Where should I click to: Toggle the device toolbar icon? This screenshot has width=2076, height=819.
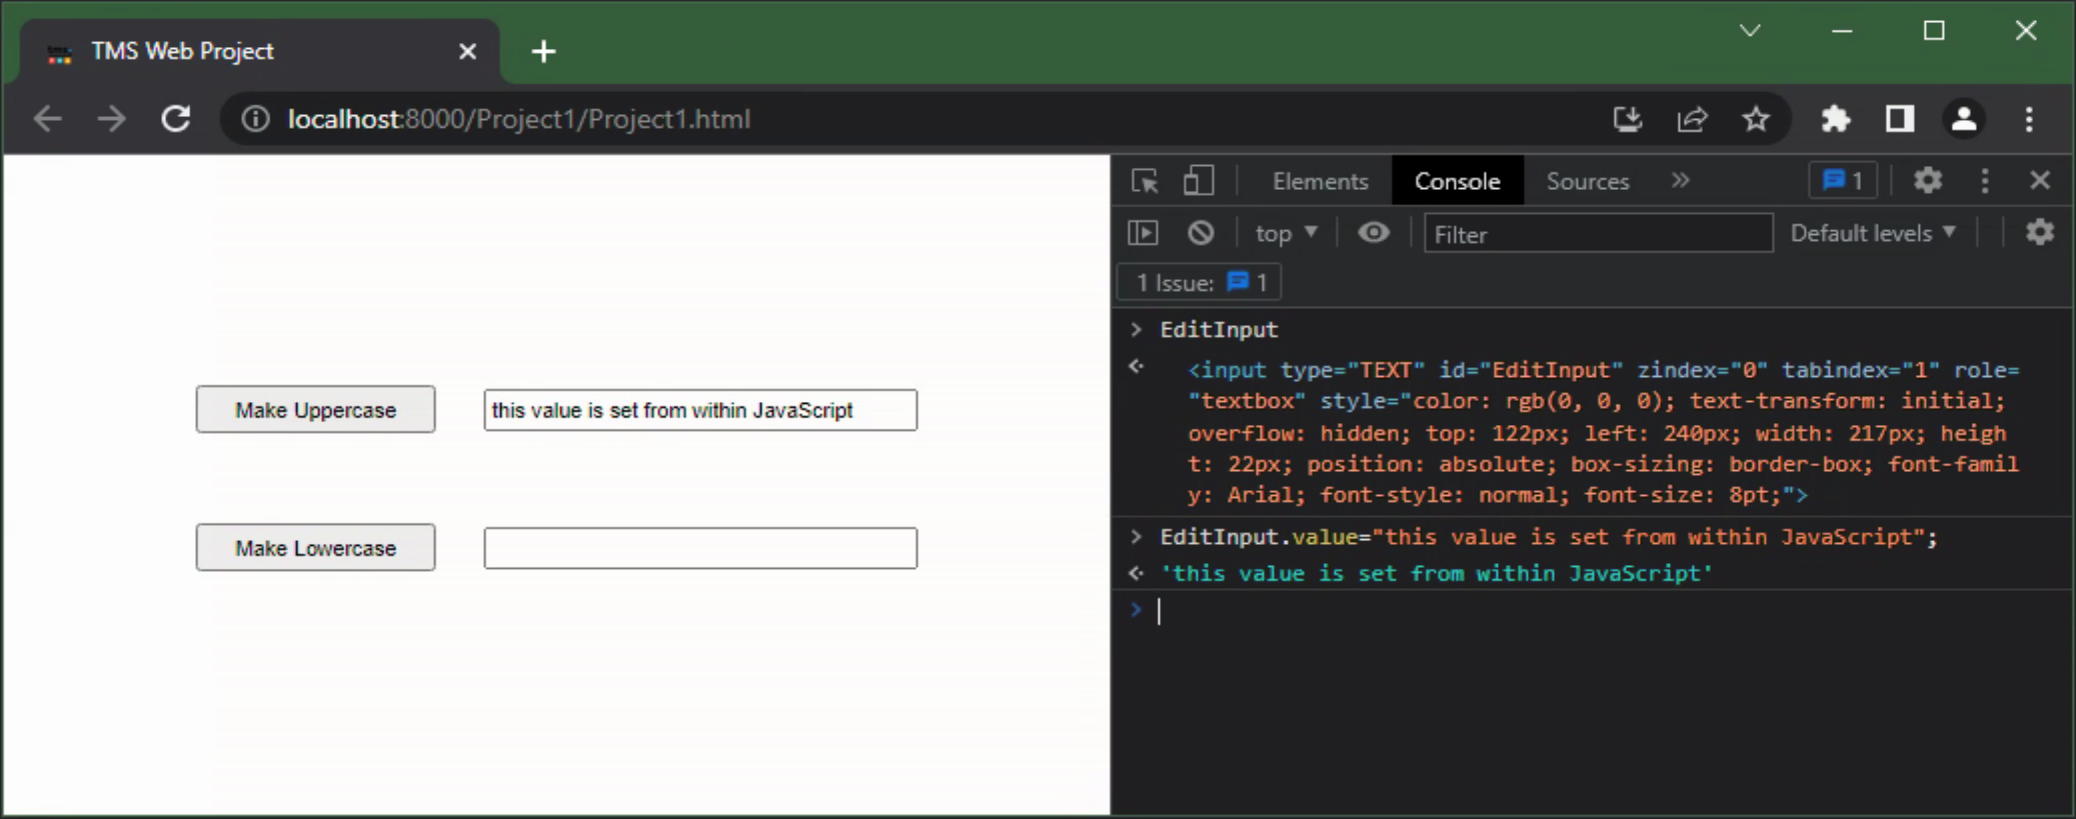tap(1198, 181)
